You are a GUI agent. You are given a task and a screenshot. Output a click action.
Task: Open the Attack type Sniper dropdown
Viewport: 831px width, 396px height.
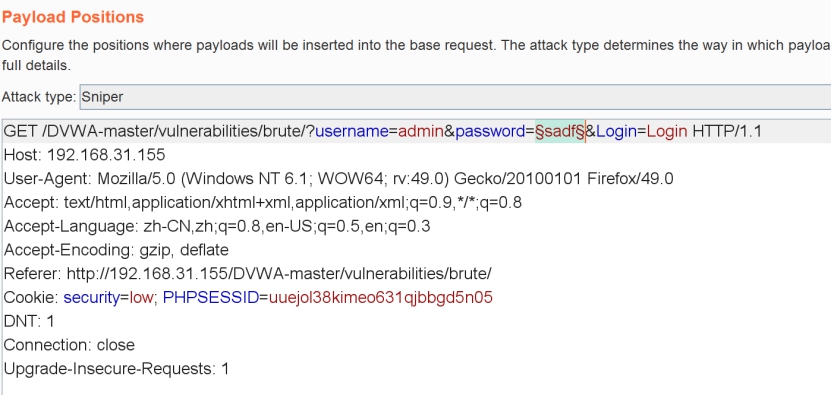click(455, 97)
